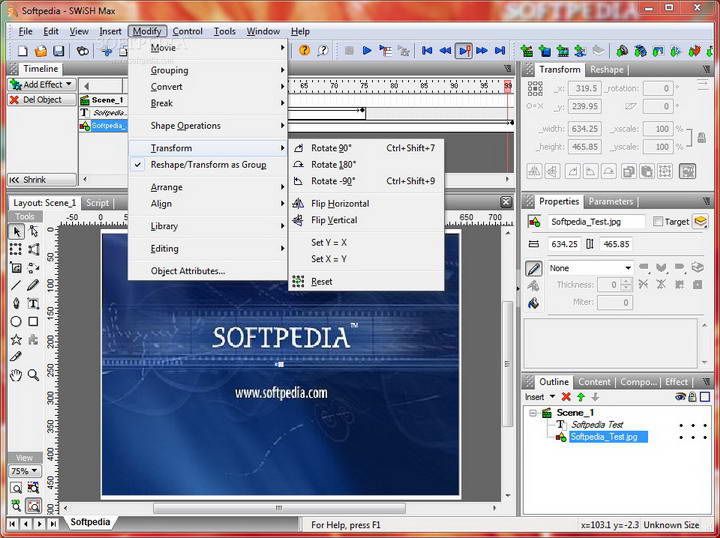Image resolution: width=720 pixels, height=538 pixels.
Task: Toggle the lock column icon in Outline
Action: coord(692,397)
